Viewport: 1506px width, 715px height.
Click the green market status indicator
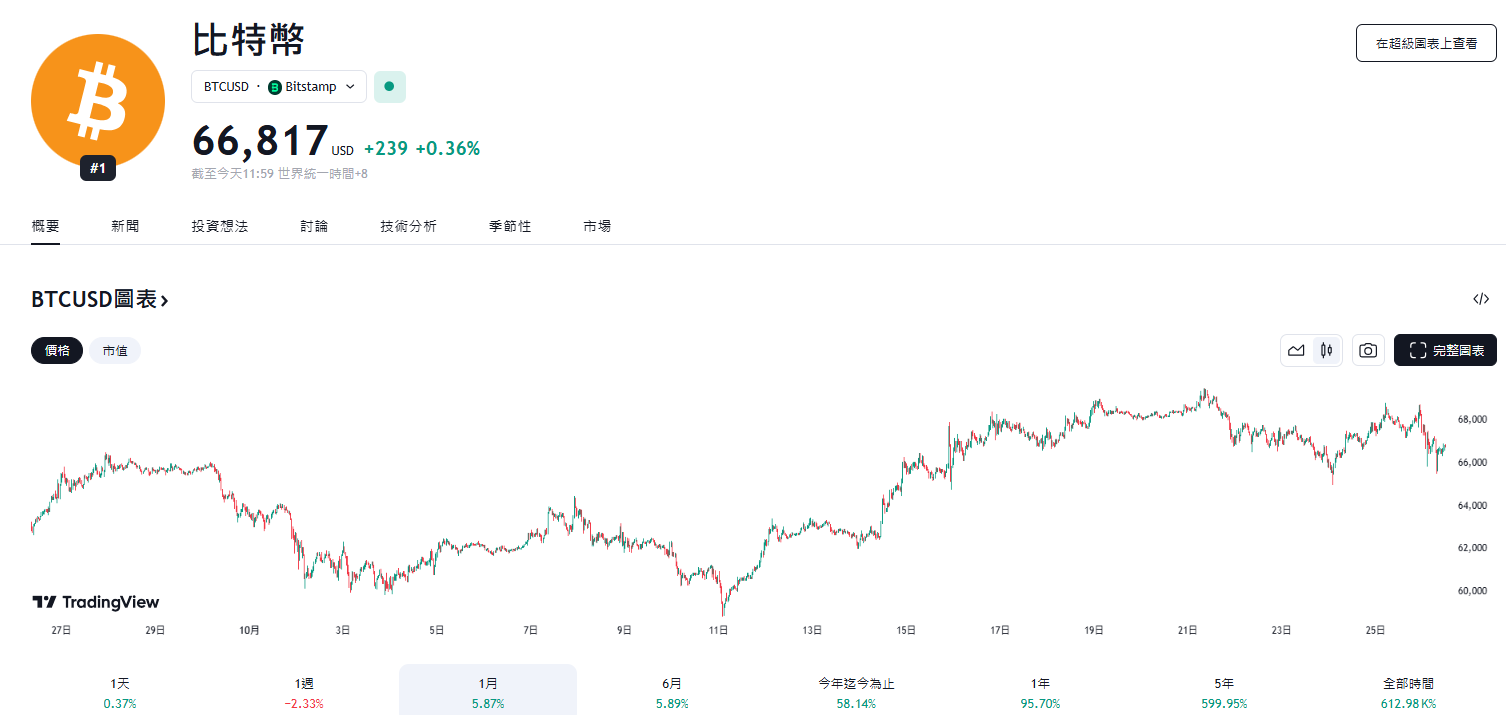389,87
